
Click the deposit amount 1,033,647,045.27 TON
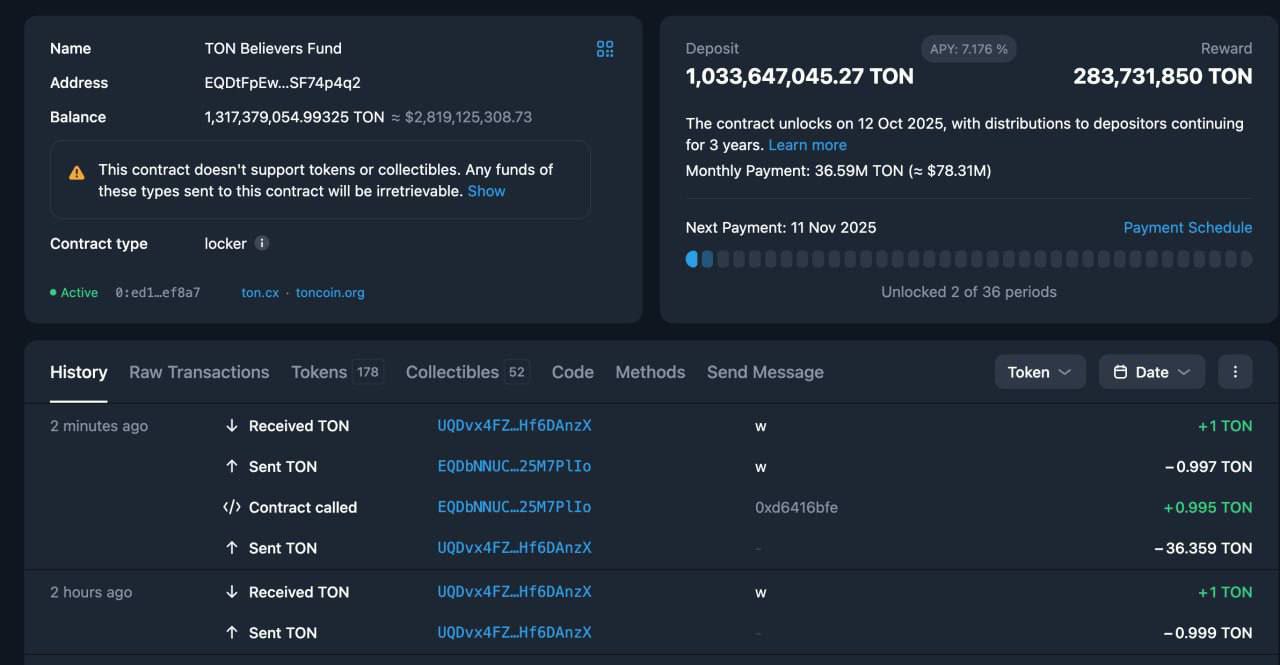point(800,76)
